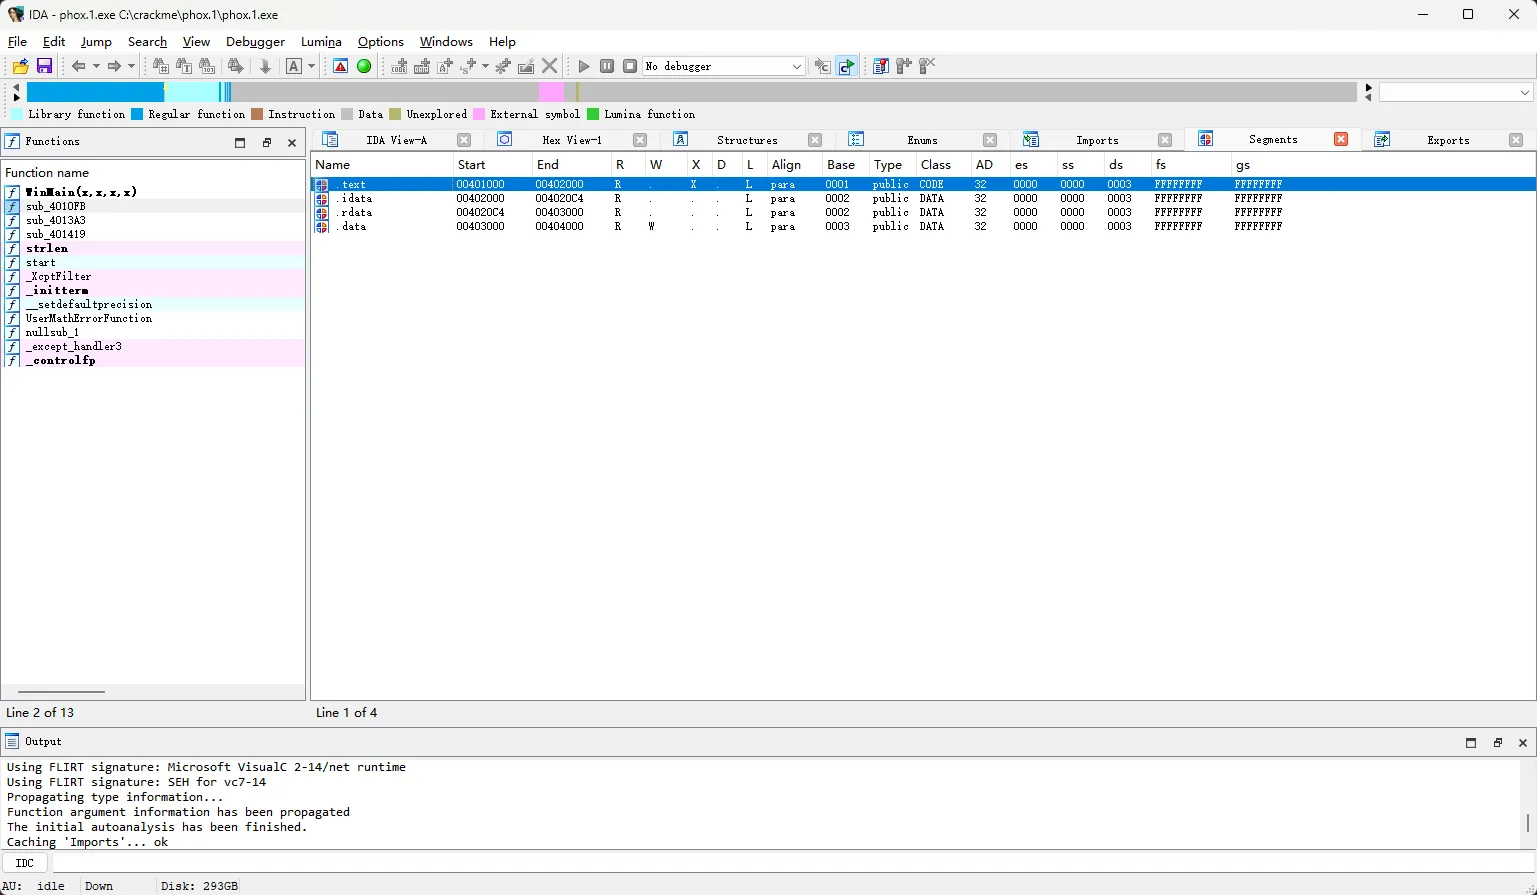Switch to the Imports tab
The width and height of the screenshot is (1537, 895).
click(x=1097, y=140)
